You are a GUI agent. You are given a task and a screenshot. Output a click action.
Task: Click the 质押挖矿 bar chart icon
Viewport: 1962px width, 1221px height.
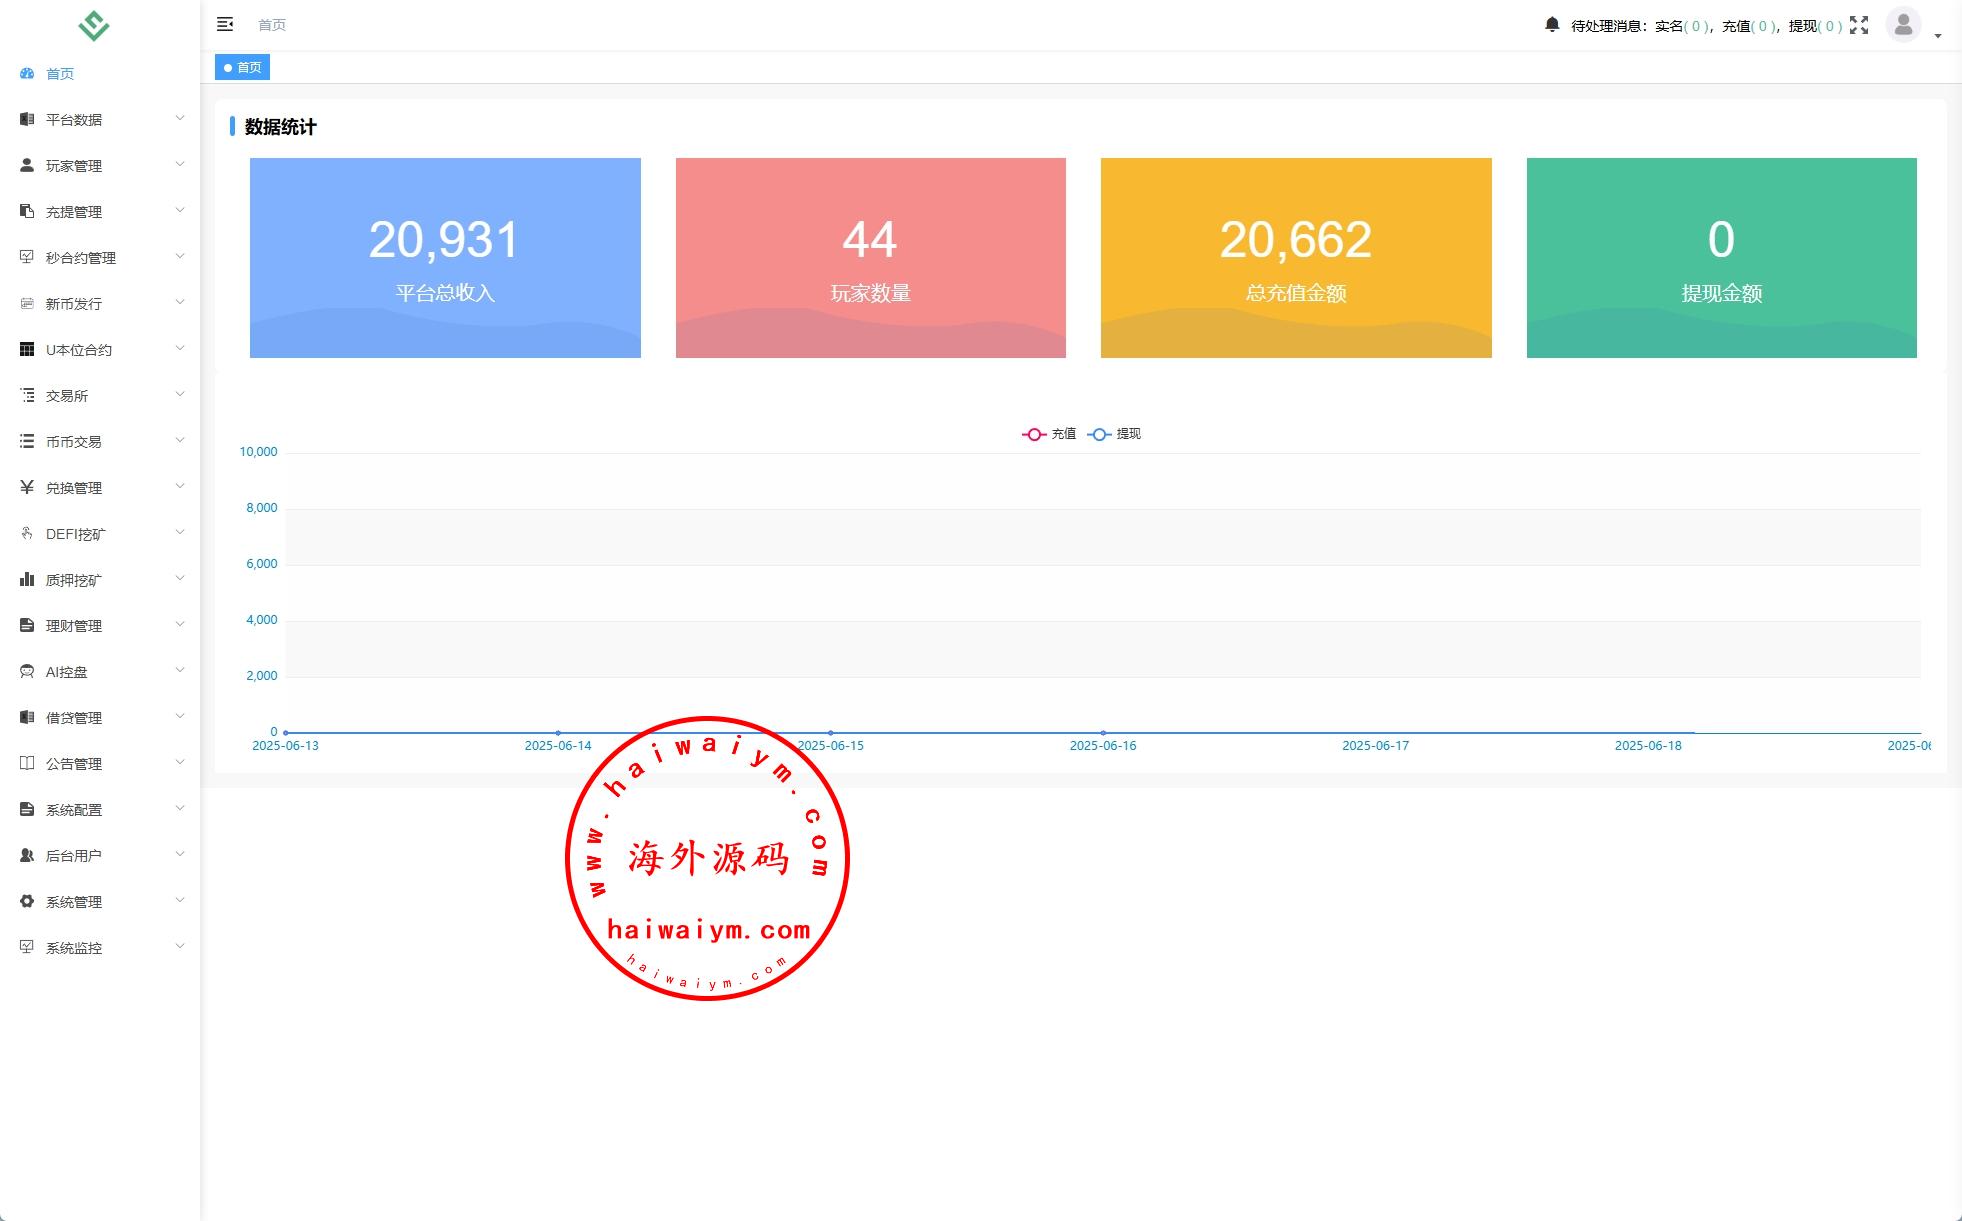(x=27, y=579)
